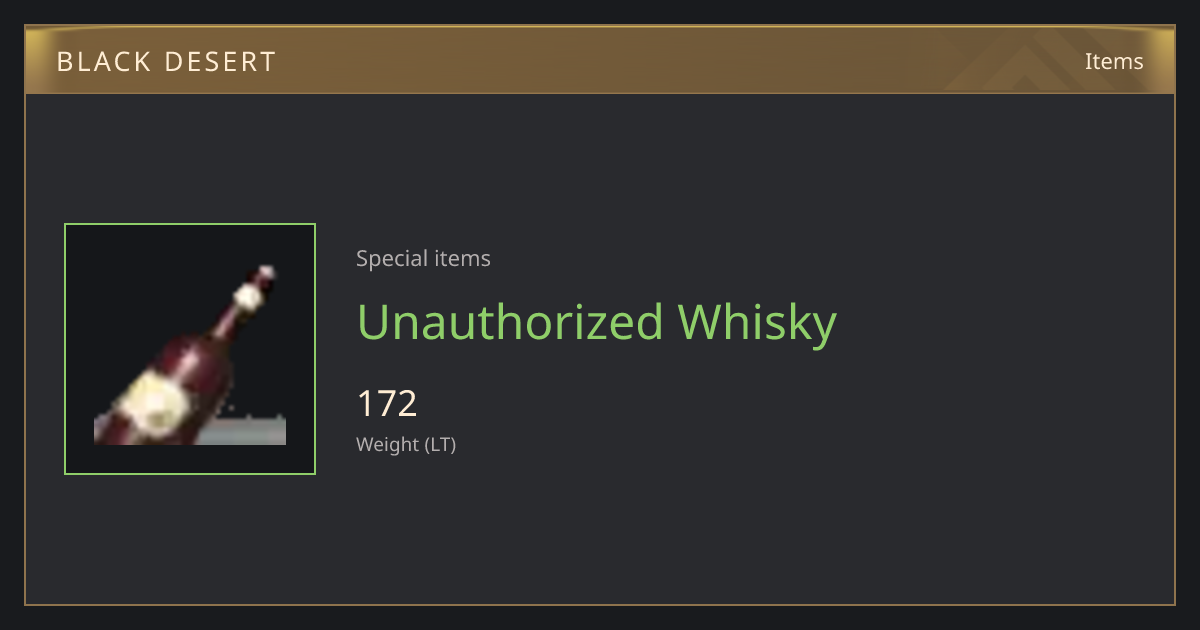Click the gray surface beneath the bottle

pos(245,431)
